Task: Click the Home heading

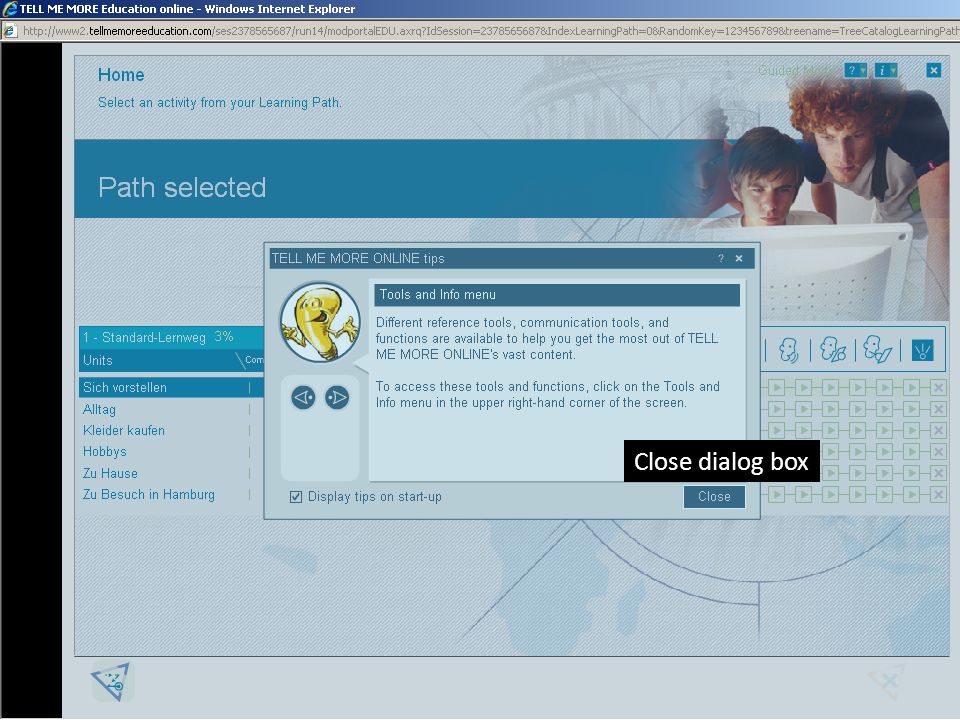Action: point(121,75)
